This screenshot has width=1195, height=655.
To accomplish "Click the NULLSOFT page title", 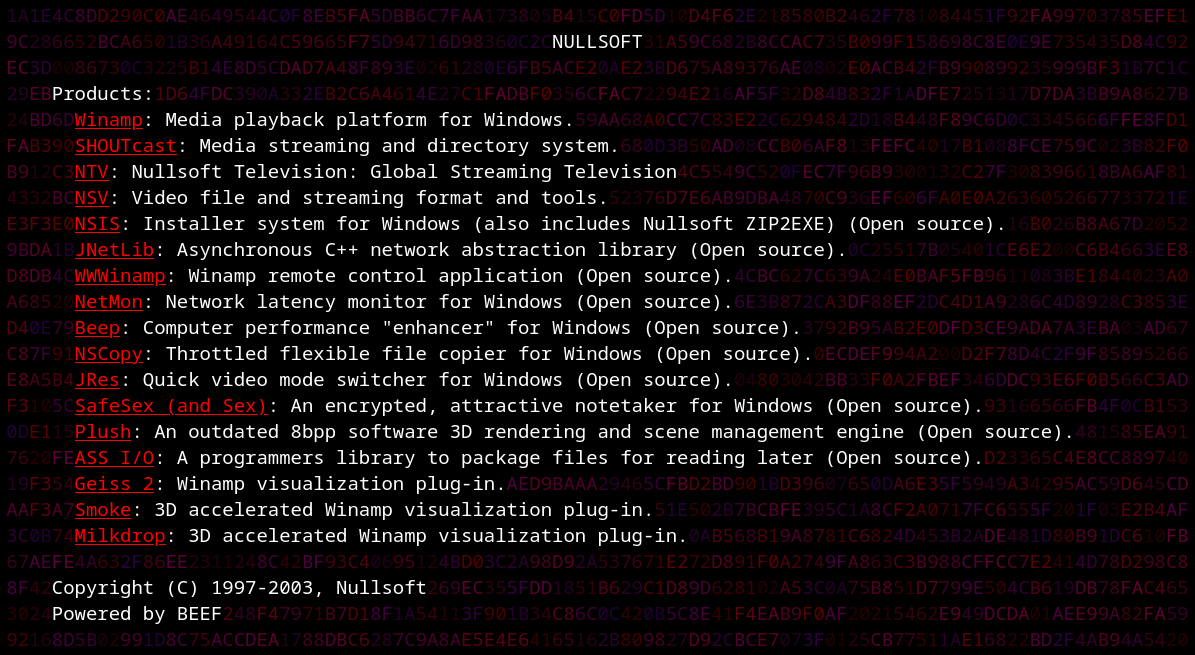I will [597, 42].
